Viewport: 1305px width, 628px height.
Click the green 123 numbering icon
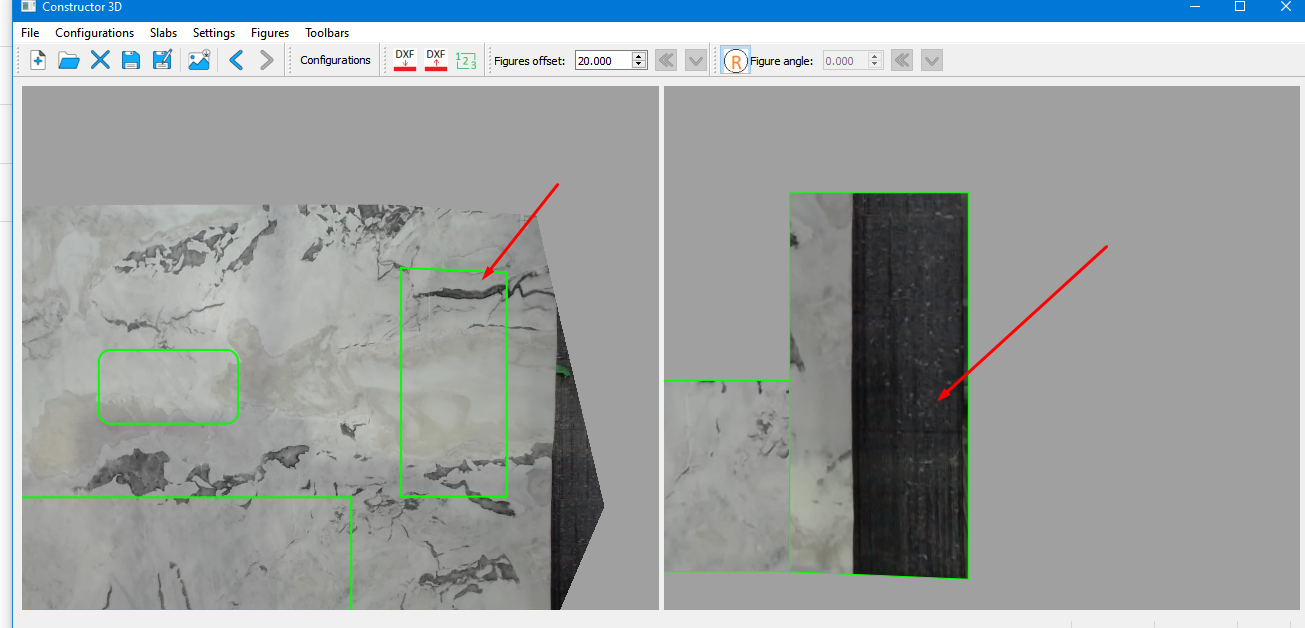tap(466, 61)
